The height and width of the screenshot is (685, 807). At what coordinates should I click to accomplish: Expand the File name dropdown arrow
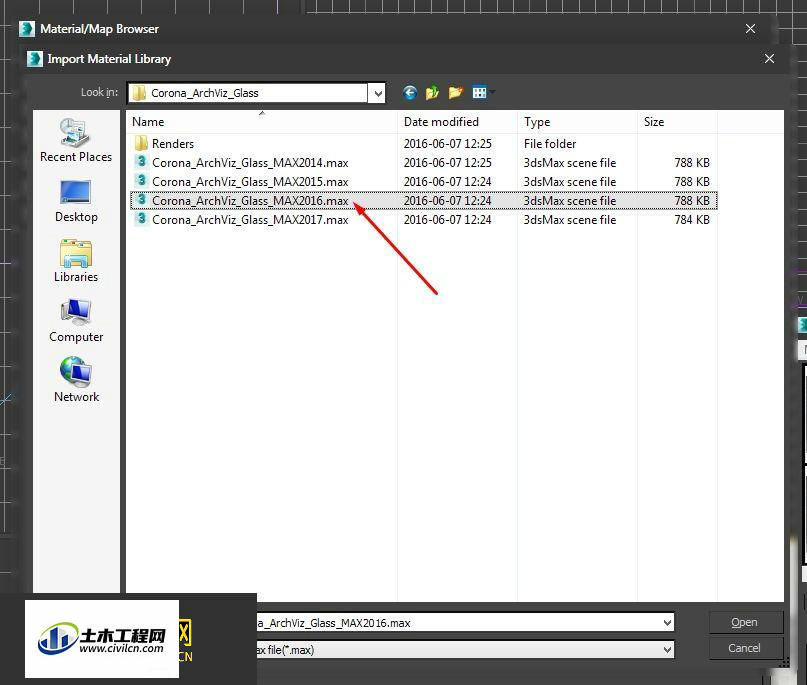[x=667, y=623]
